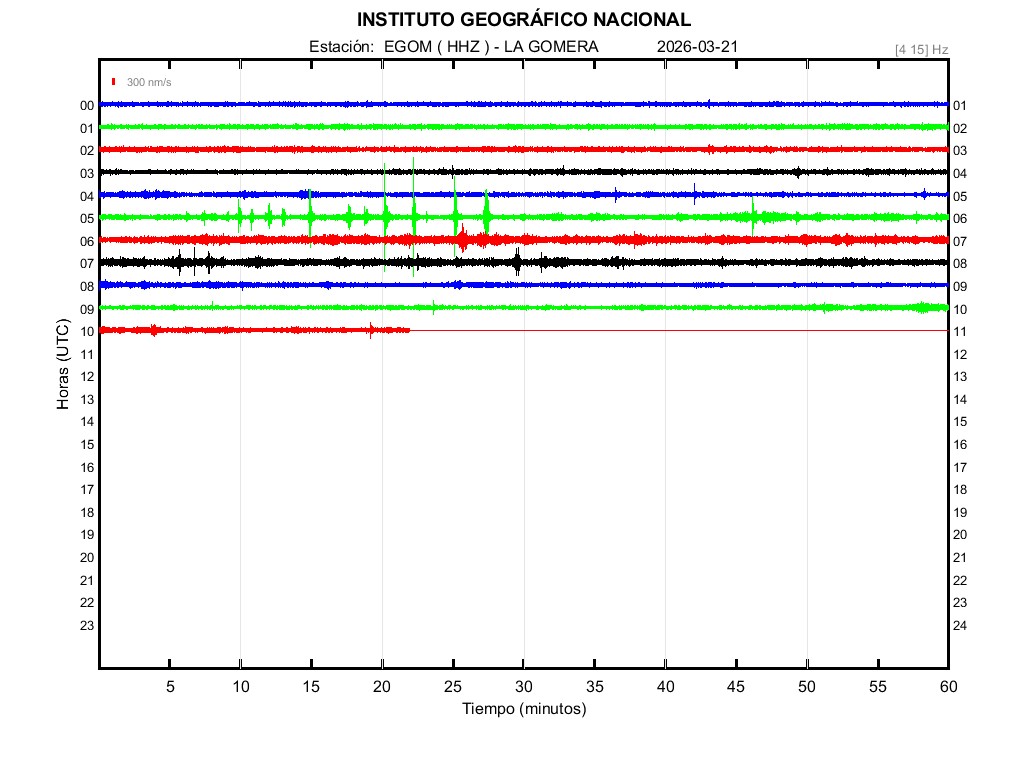Click the 'Tiempo (minutos)' axis label

pos(523,709)
